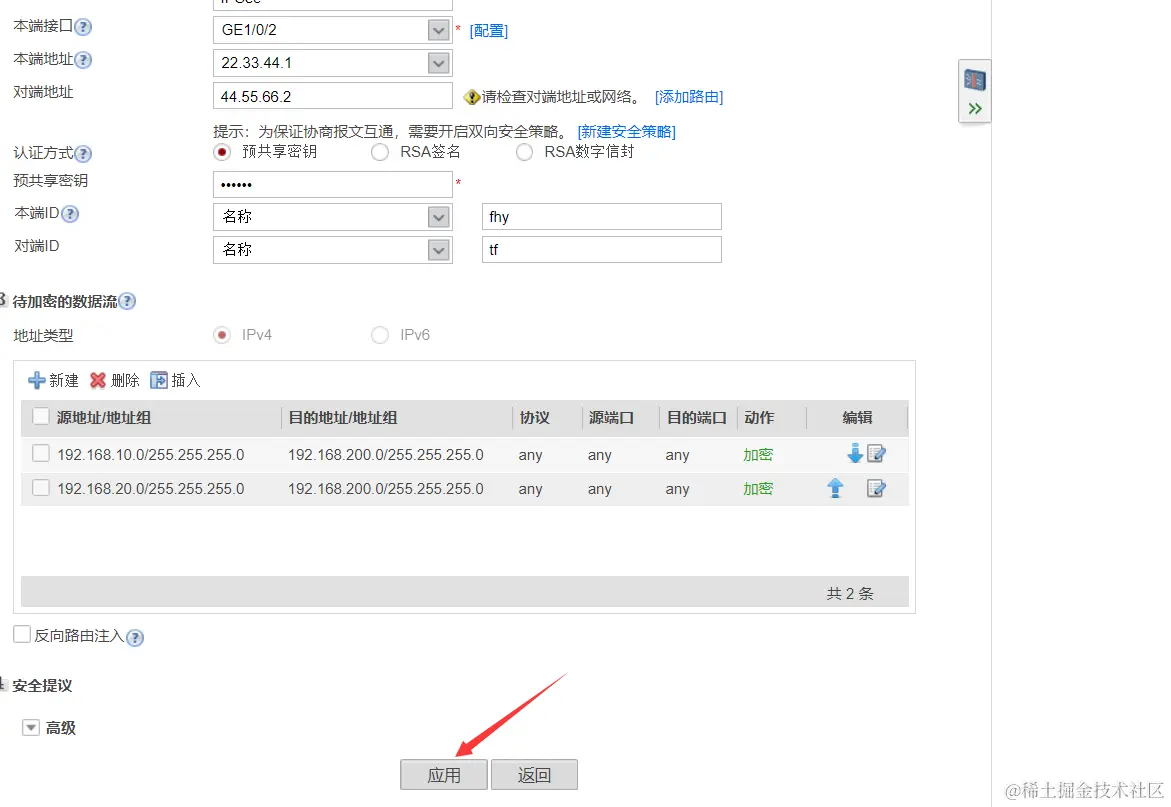Image resolution: width=1171 pixels, height=807 pixels.
Task: Expand side panel with double chevron
Action: [975, 109]
